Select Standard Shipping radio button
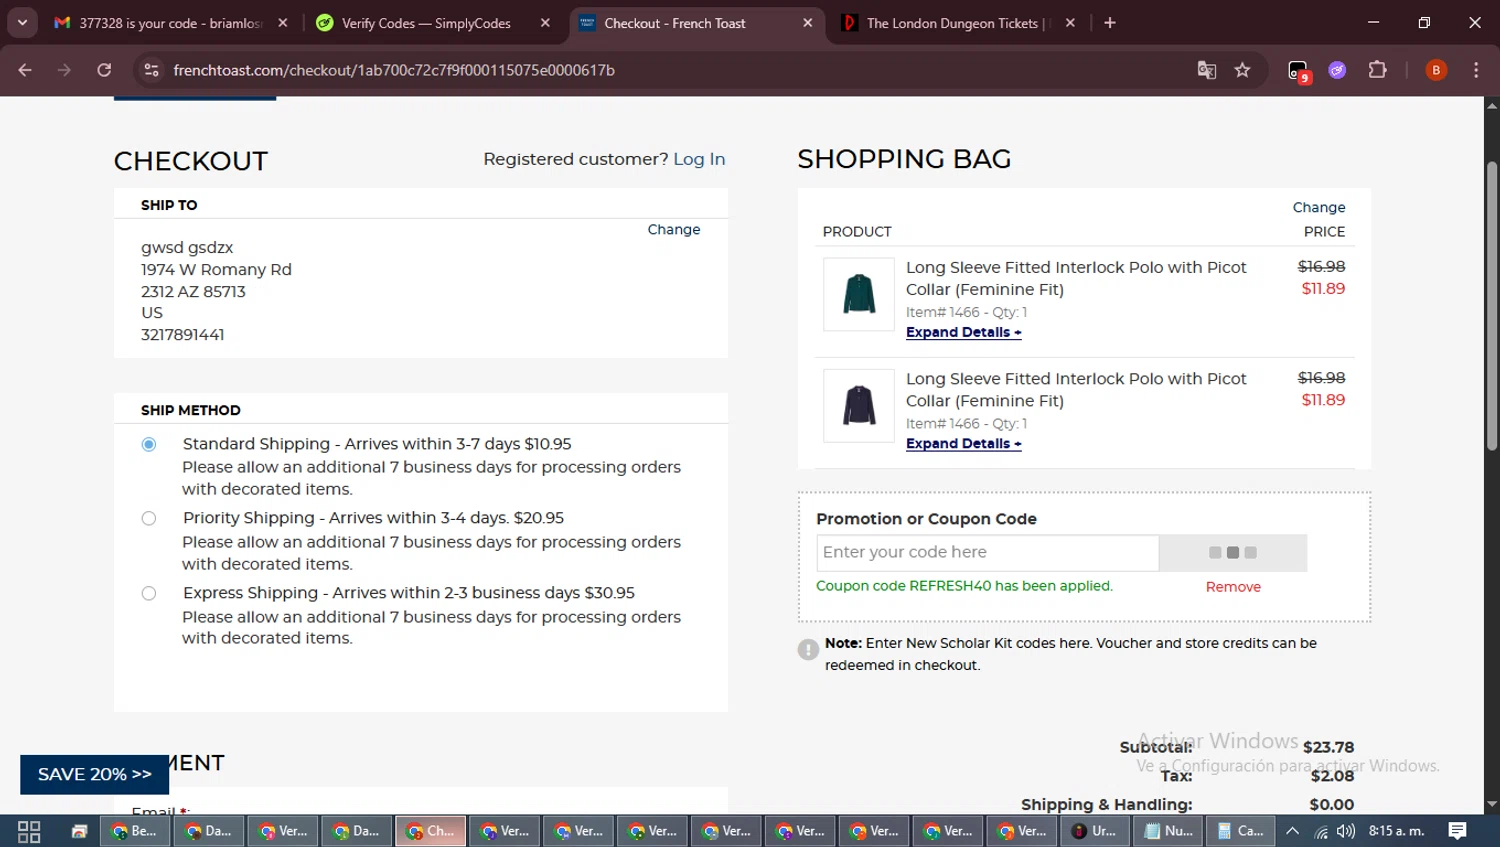This screenshot has height=847, width=1500. (149, 444)
